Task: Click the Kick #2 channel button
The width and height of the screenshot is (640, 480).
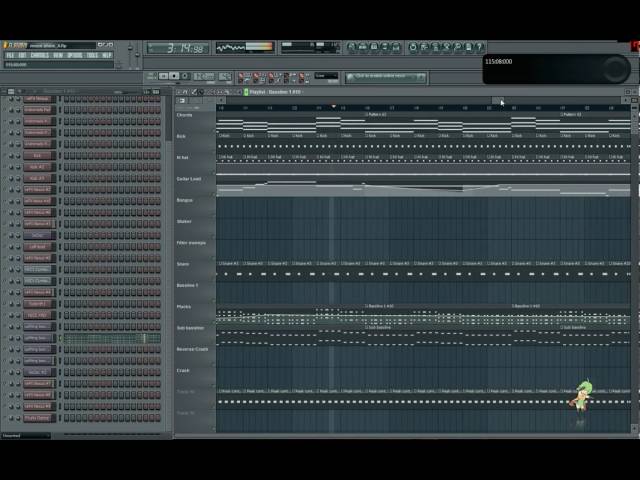Action: click(38, 167)
